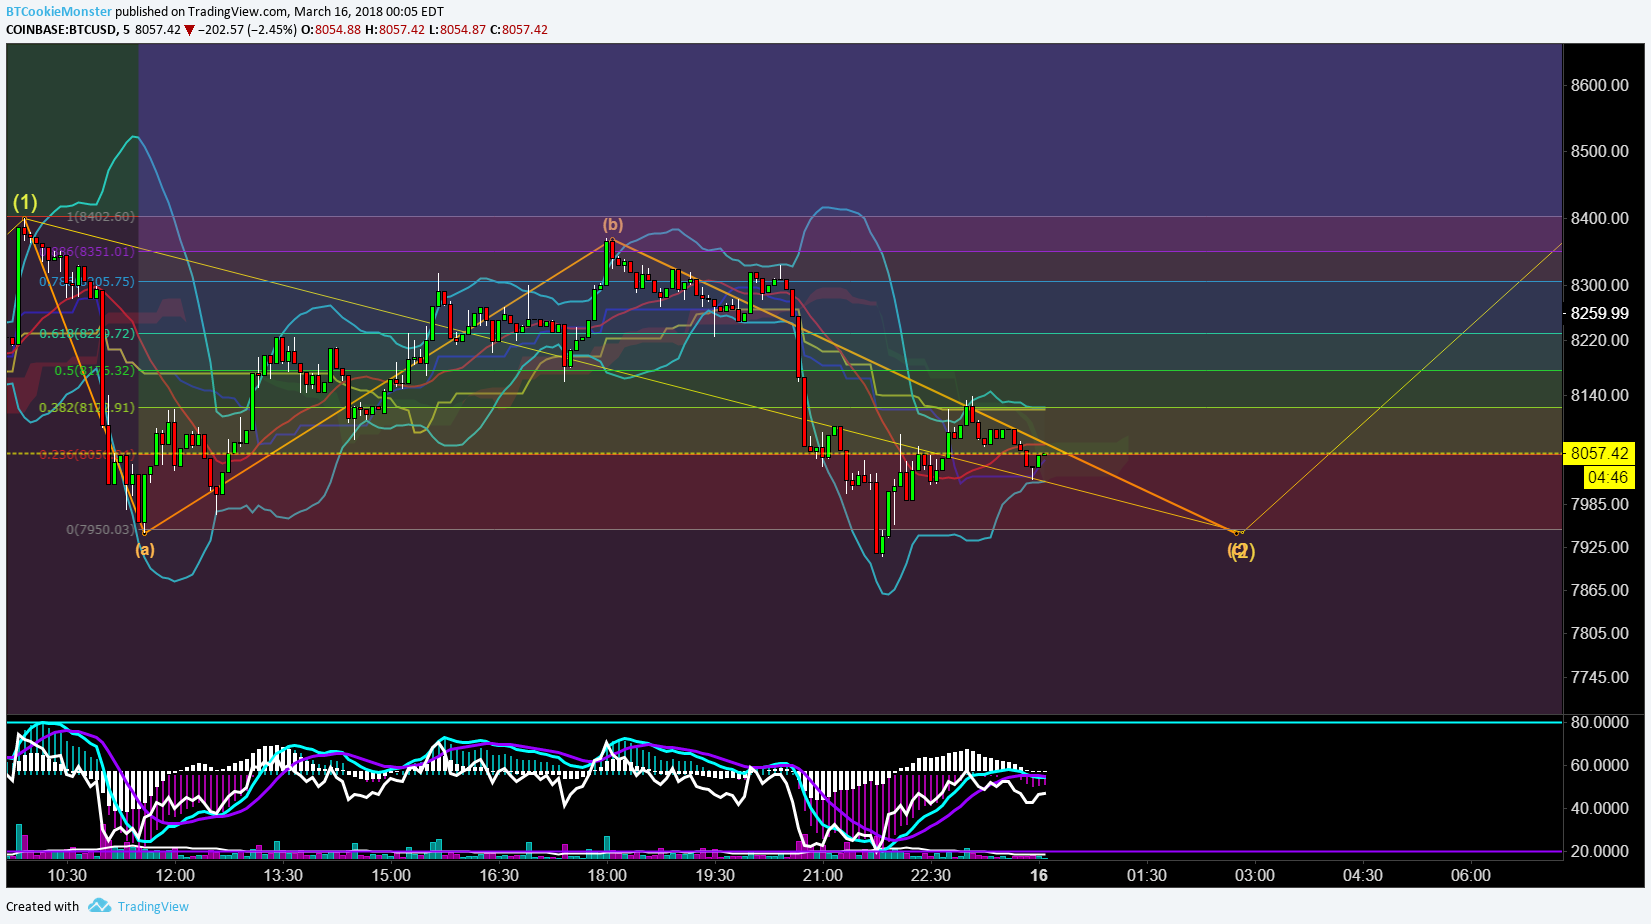Select the yellow (1) wave label
Image resolution: width=1651 pixels, height=924 pixels.
pos(25,201)
